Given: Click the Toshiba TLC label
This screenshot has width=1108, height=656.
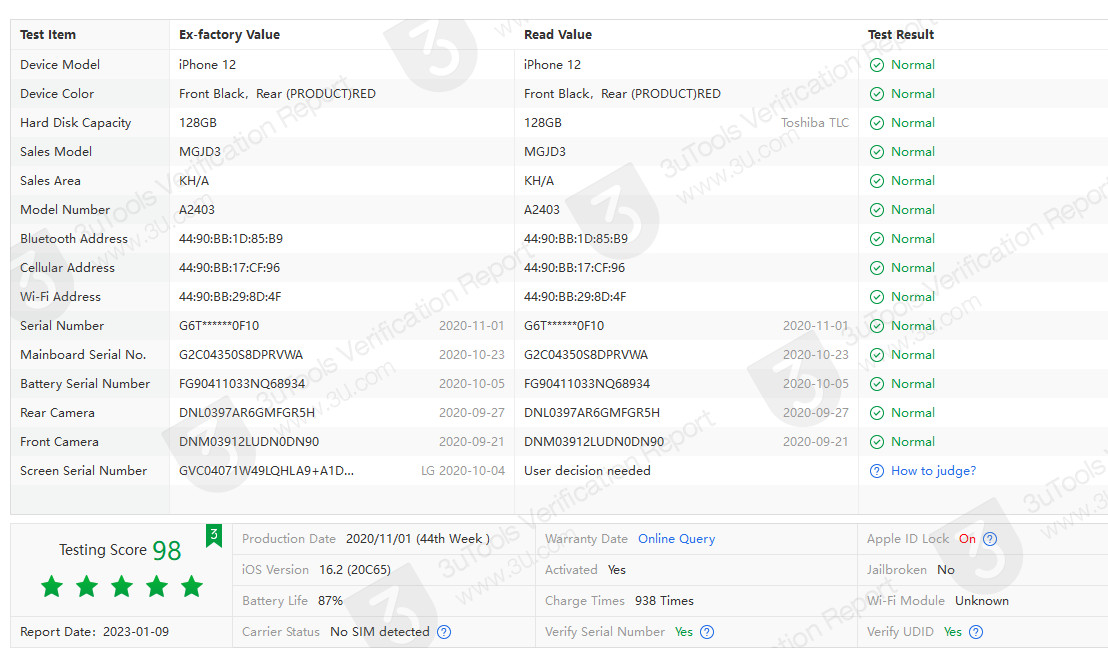Looking at the screenshot, I should pos(814,123).
